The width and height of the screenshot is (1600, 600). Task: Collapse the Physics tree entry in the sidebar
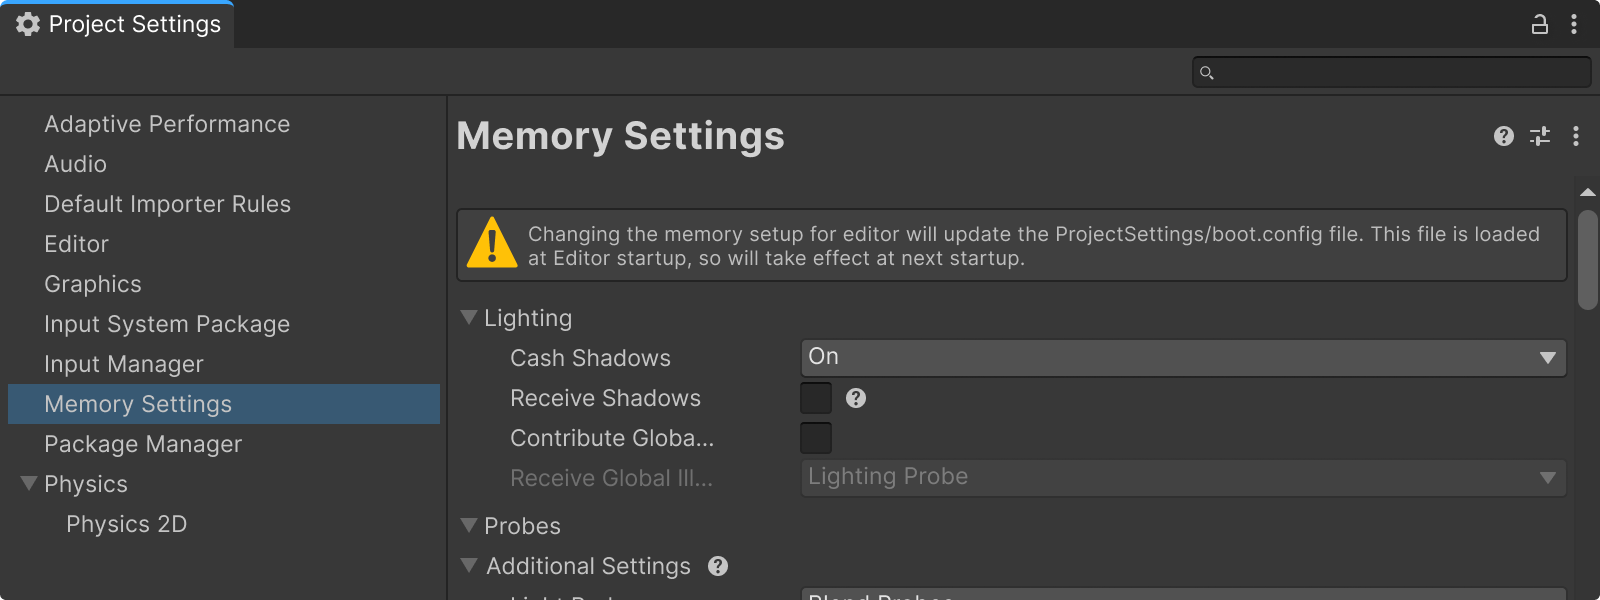tap(28, 483)
